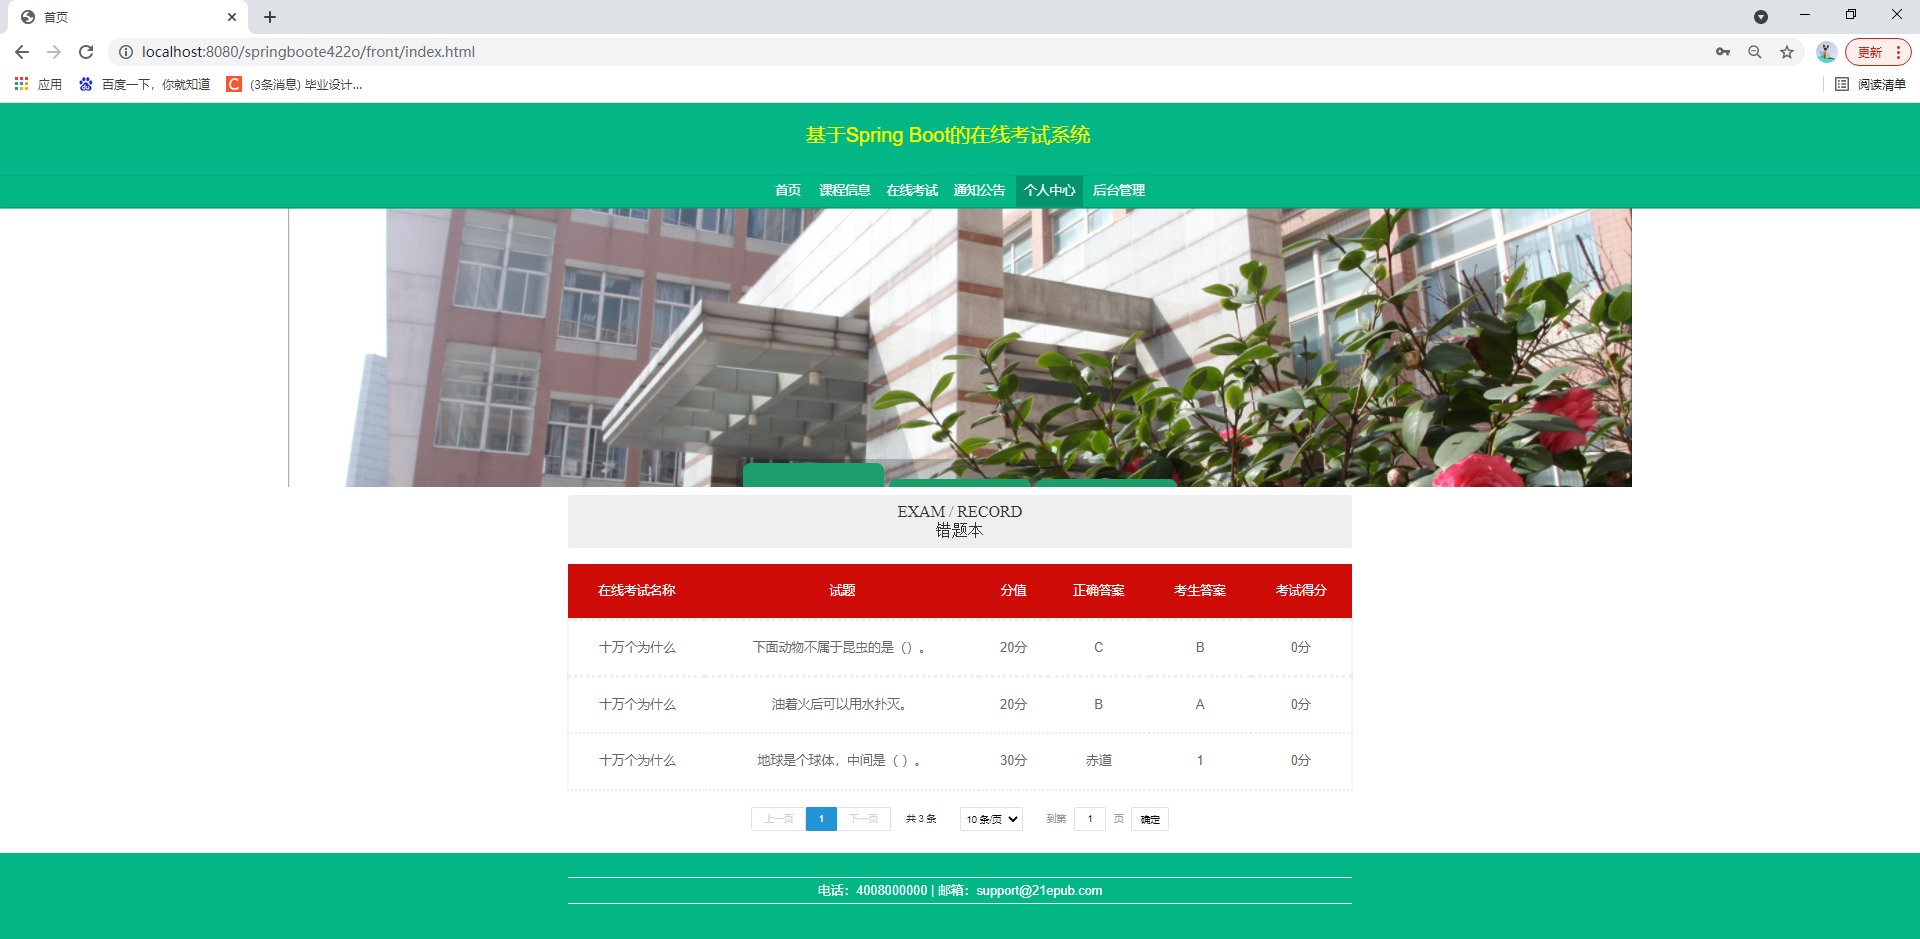Select 后台管理 in the navigation bar
The image size is (1920, 939).
[1118, 190]
